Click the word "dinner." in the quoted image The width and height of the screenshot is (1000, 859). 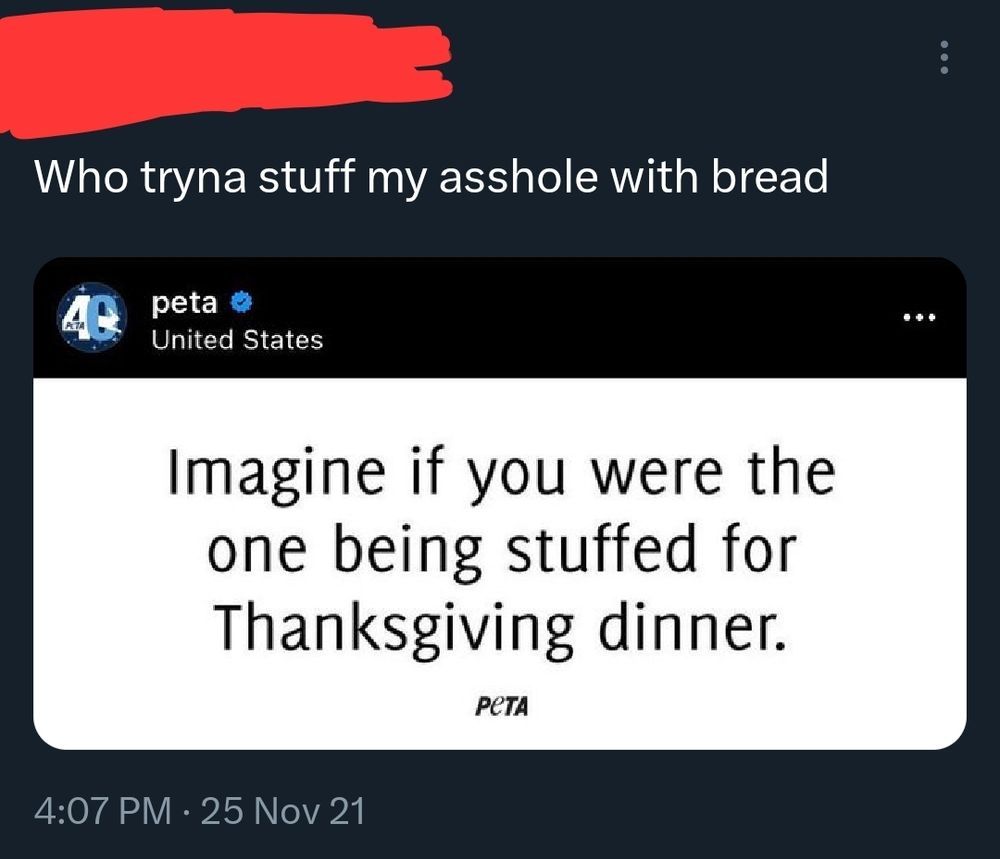point(689,624)
